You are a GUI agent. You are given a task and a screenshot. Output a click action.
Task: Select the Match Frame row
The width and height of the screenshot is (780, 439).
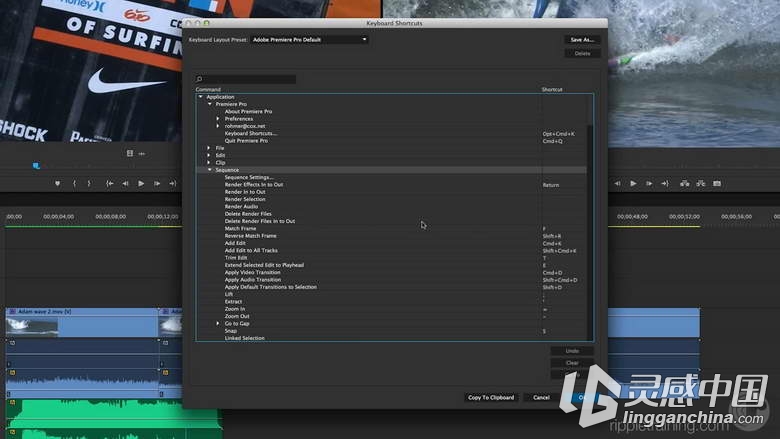391,229
